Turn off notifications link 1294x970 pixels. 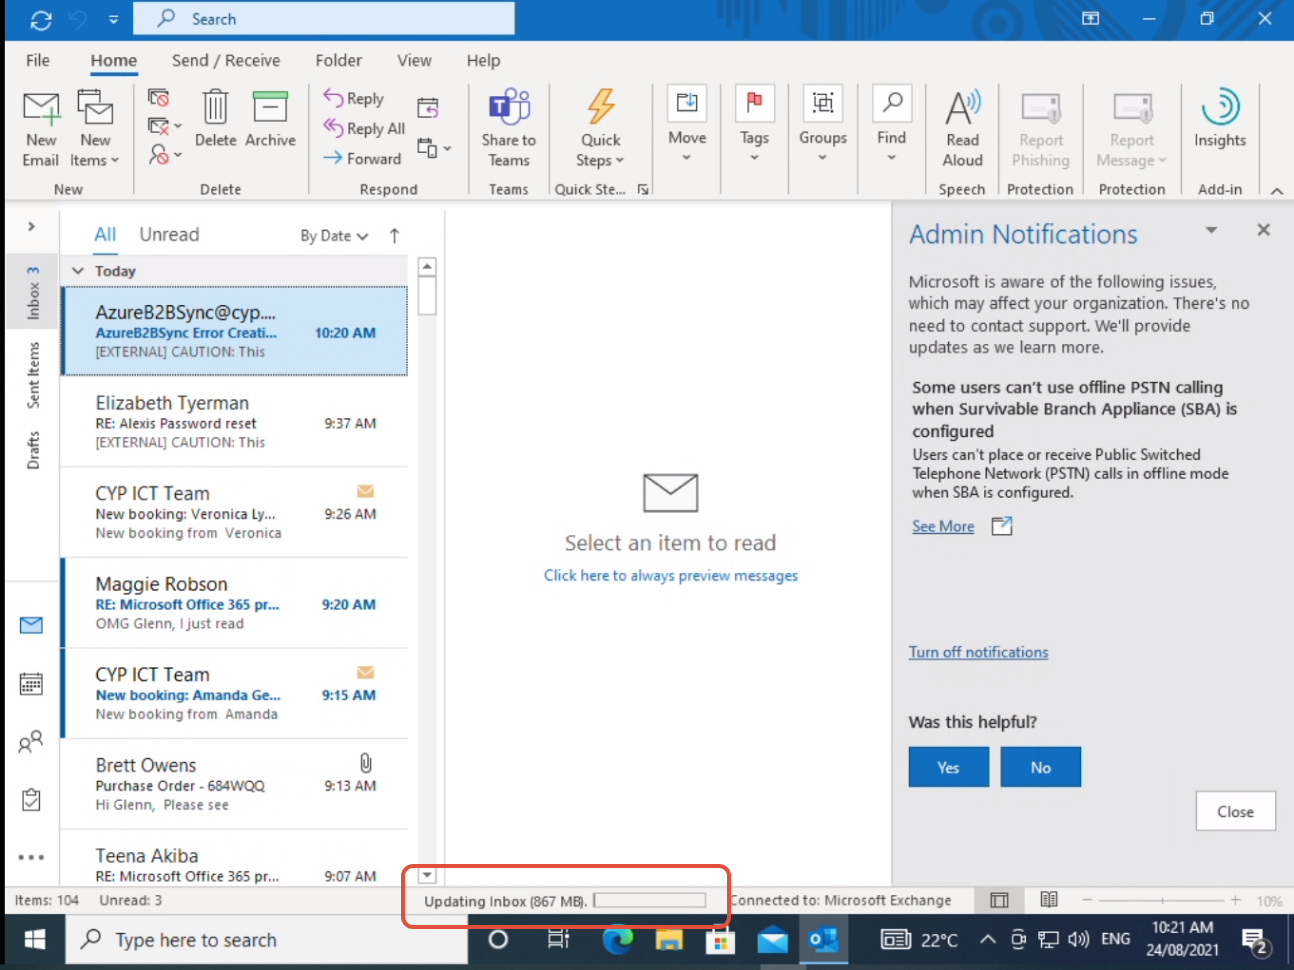click(978, 652)
